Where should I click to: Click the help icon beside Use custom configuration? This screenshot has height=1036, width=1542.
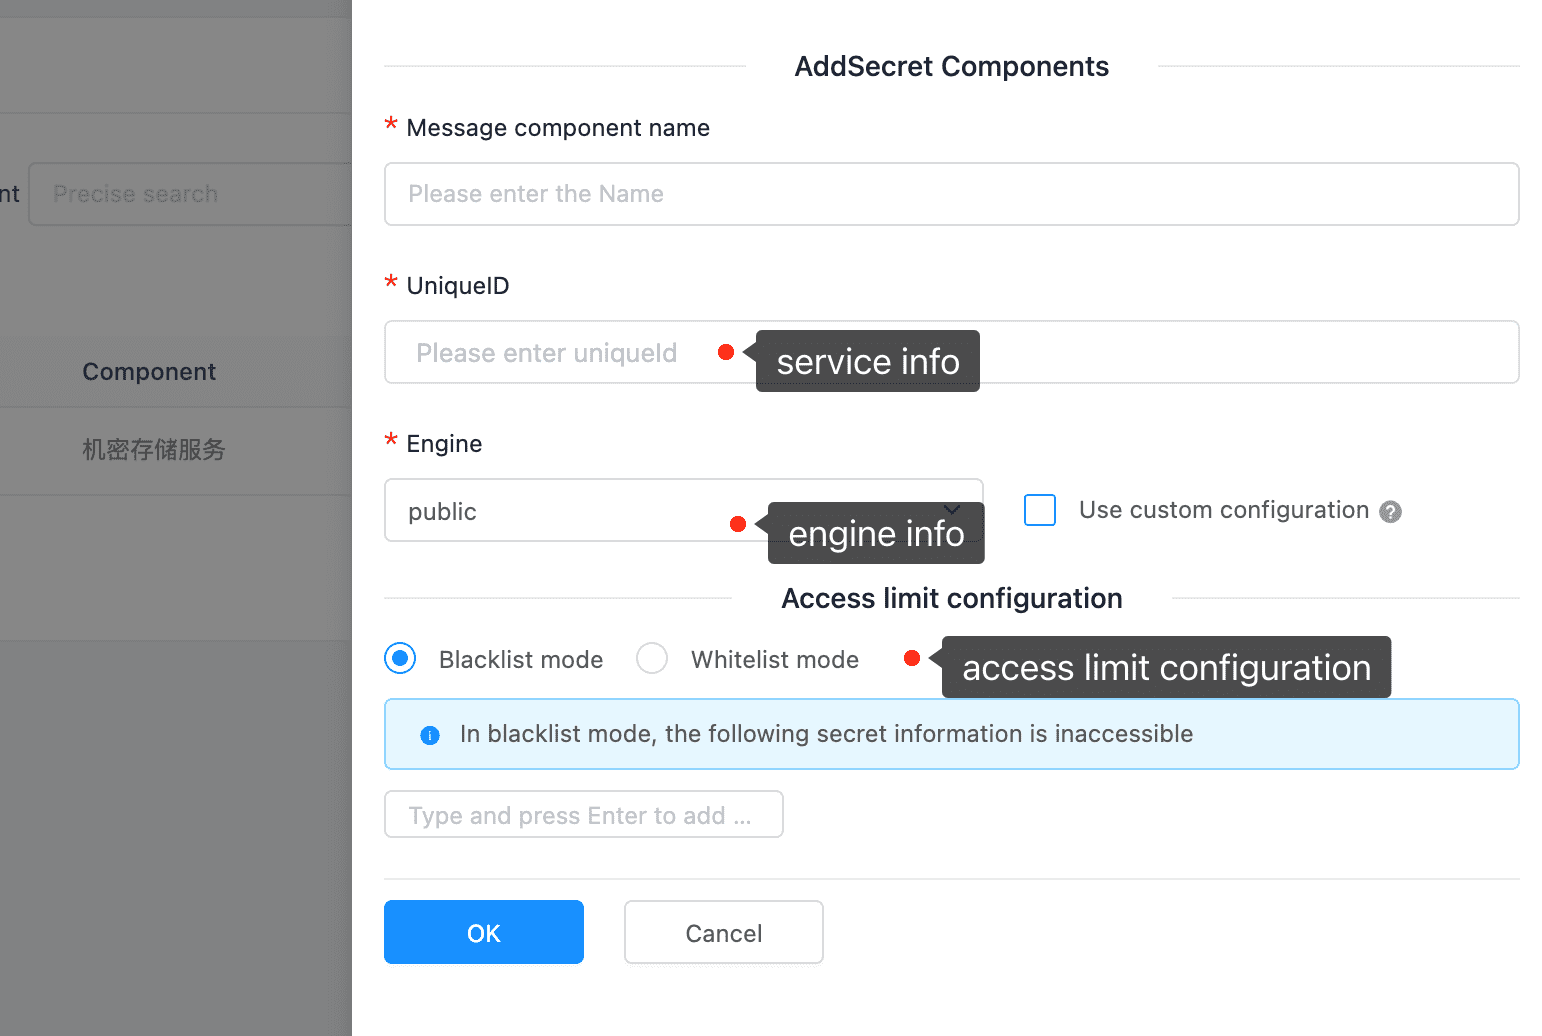pyautogui.click(x=1390, y=512)
